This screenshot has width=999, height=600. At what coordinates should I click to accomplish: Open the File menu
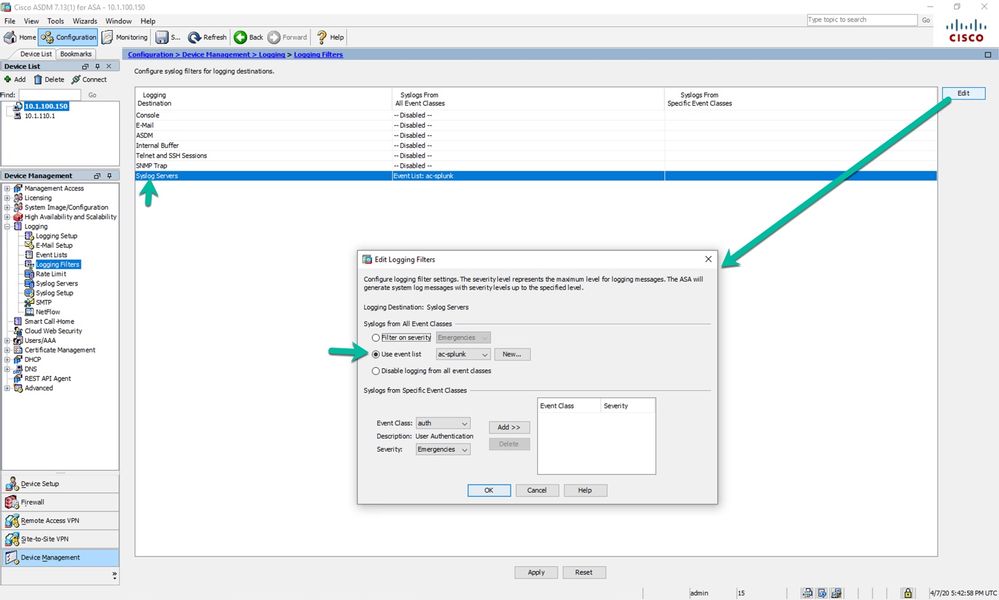click(10, 21)
